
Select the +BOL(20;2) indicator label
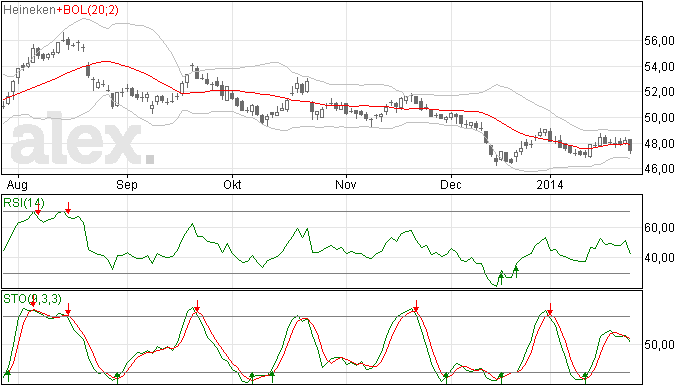pyautogui.click(x=87, y=10)
